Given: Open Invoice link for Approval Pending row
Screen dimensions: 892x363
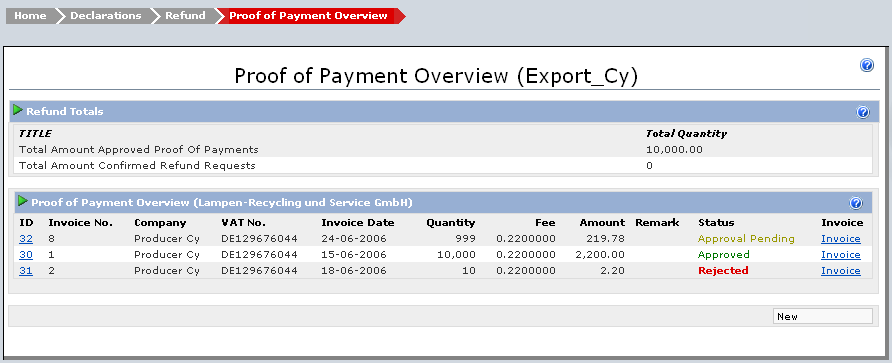Looking at the screenshot, I should (x=841, y=239).
